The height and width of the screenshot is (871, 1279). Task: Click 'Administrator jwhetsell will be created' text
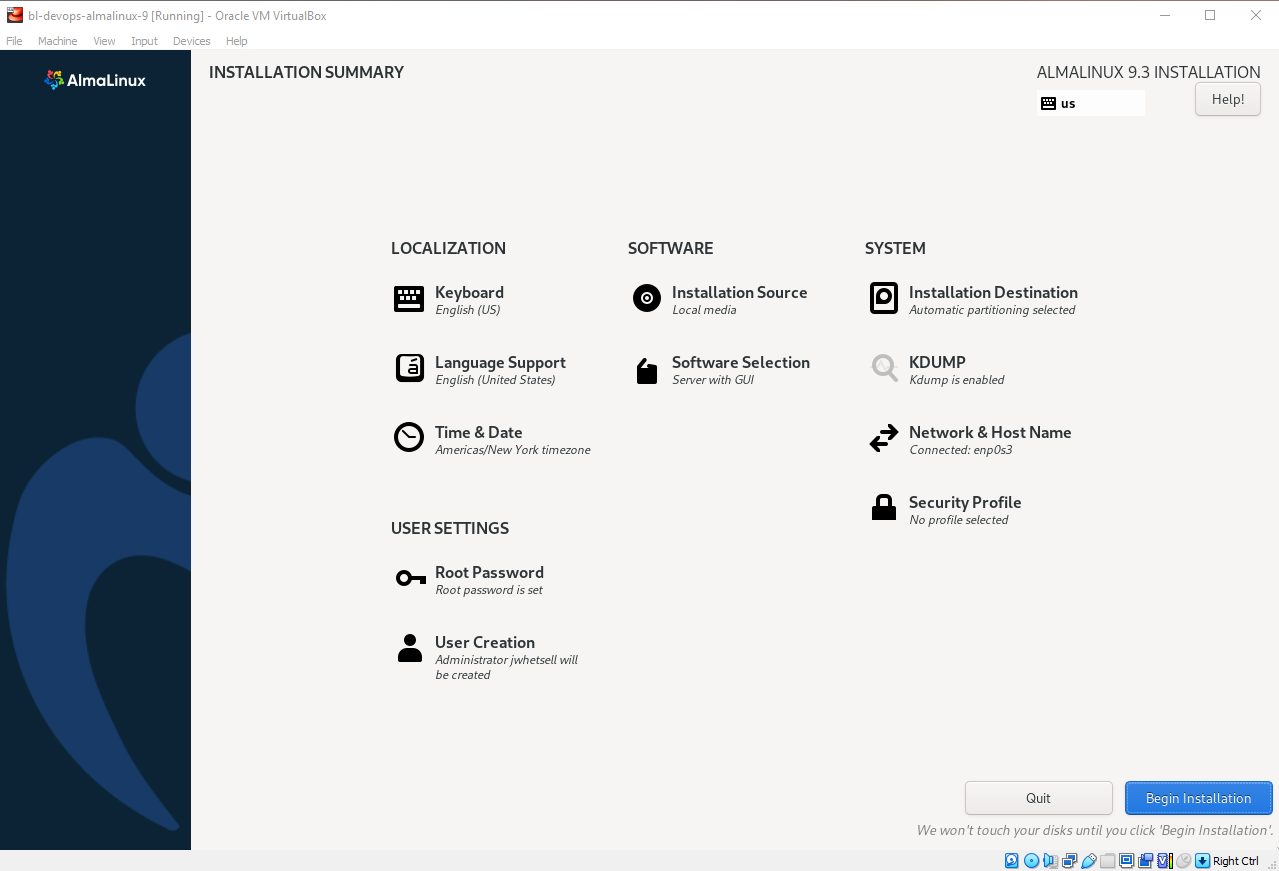coord(507,667)
